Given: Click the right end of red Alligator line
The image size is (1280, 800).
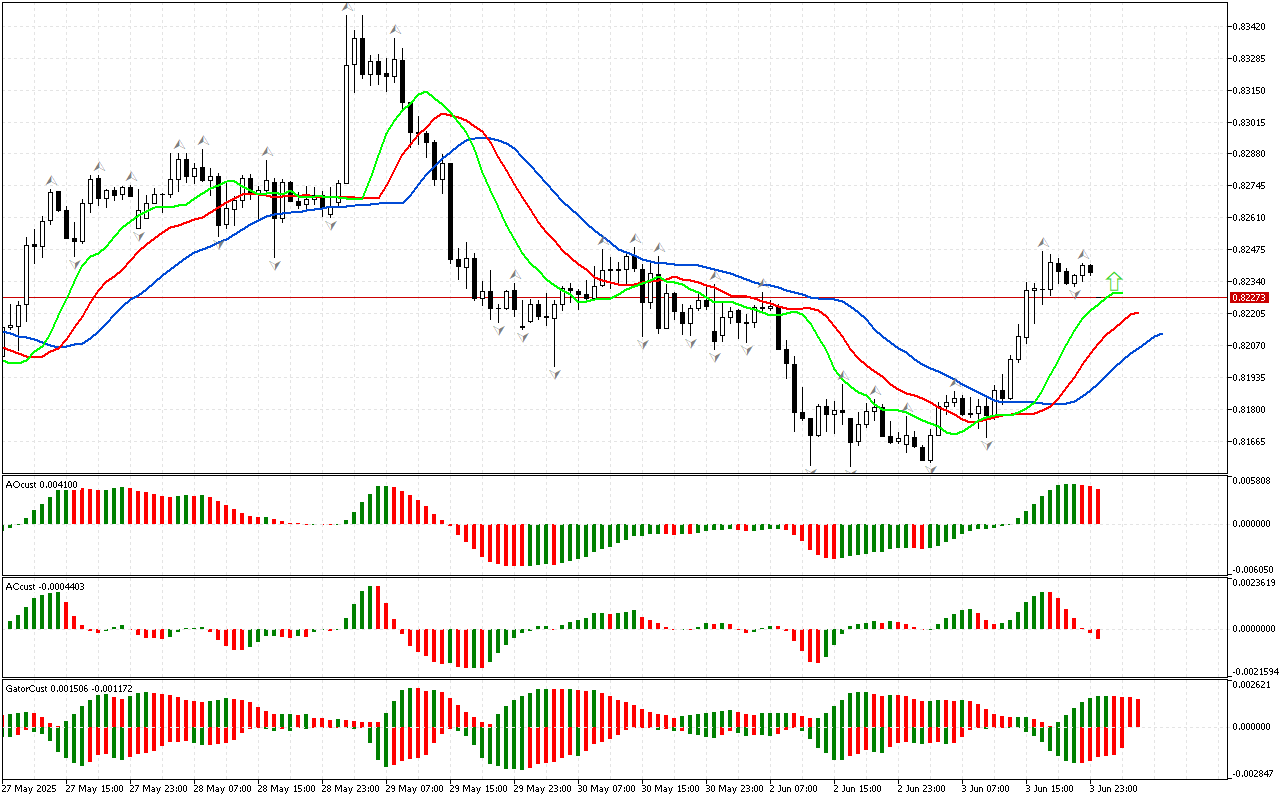Looking at the screenshot, I should point(1138,313).
